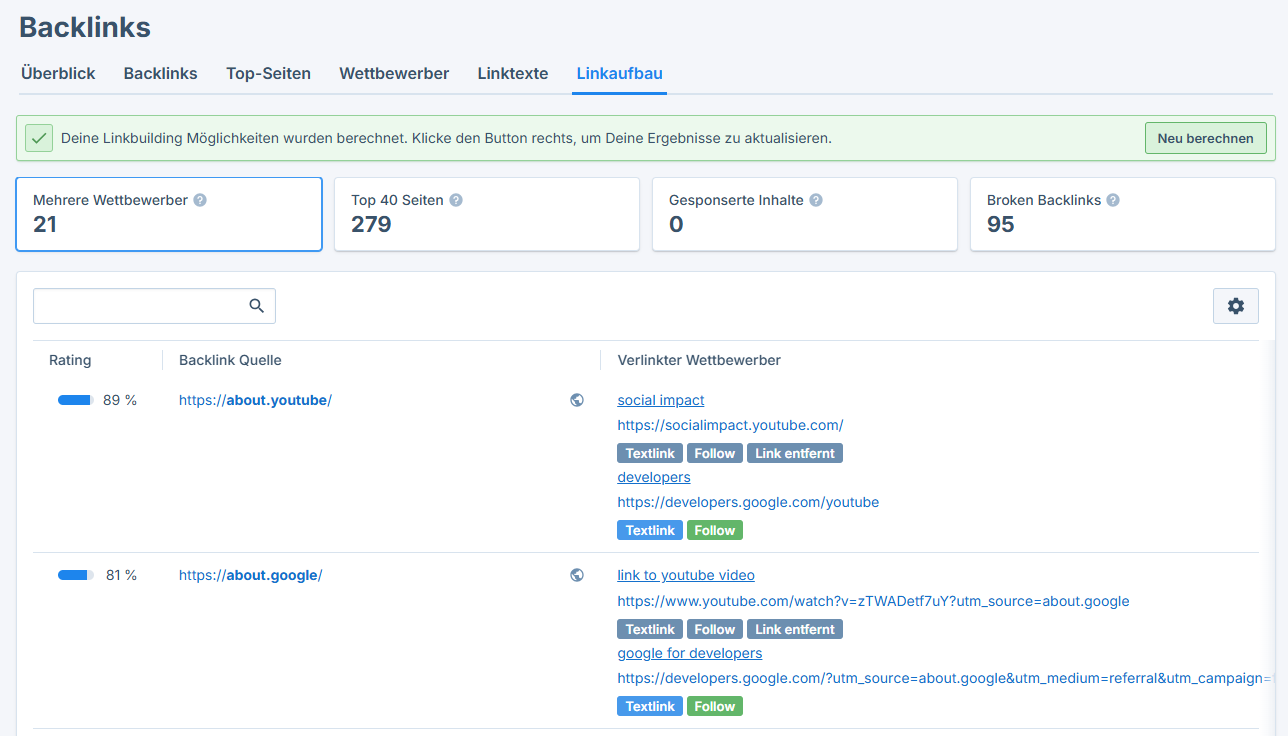Click the developers anchor link
This screenshot has width=1288, height=736.
[x=654, y=477]
